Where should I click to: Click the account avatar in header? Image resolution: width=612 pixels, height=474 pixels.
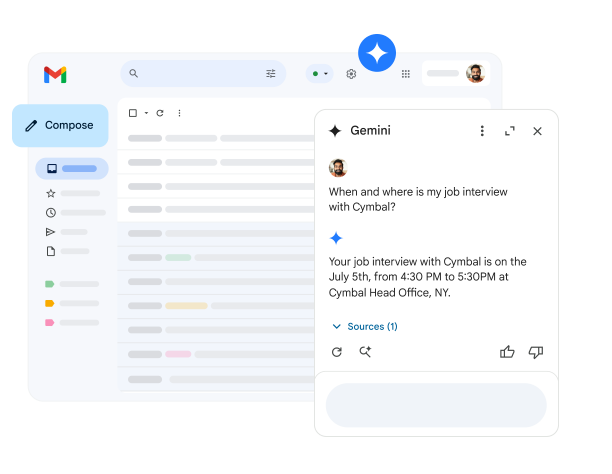point(475,73)
